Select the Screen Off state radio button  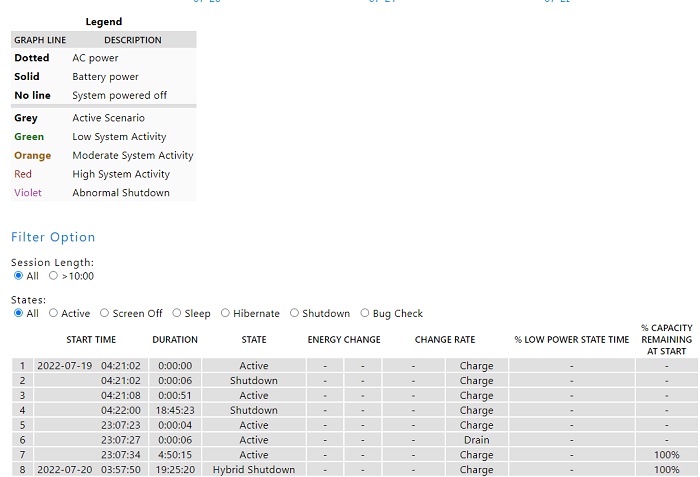click(104, 313)
